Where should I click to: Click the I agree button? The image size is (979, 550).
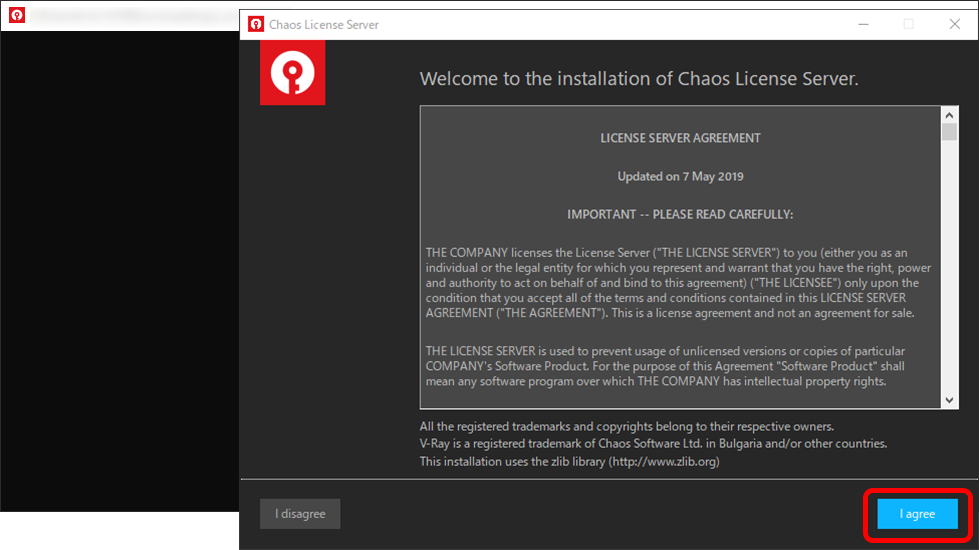pyautogui.click(x=917, y=514)
